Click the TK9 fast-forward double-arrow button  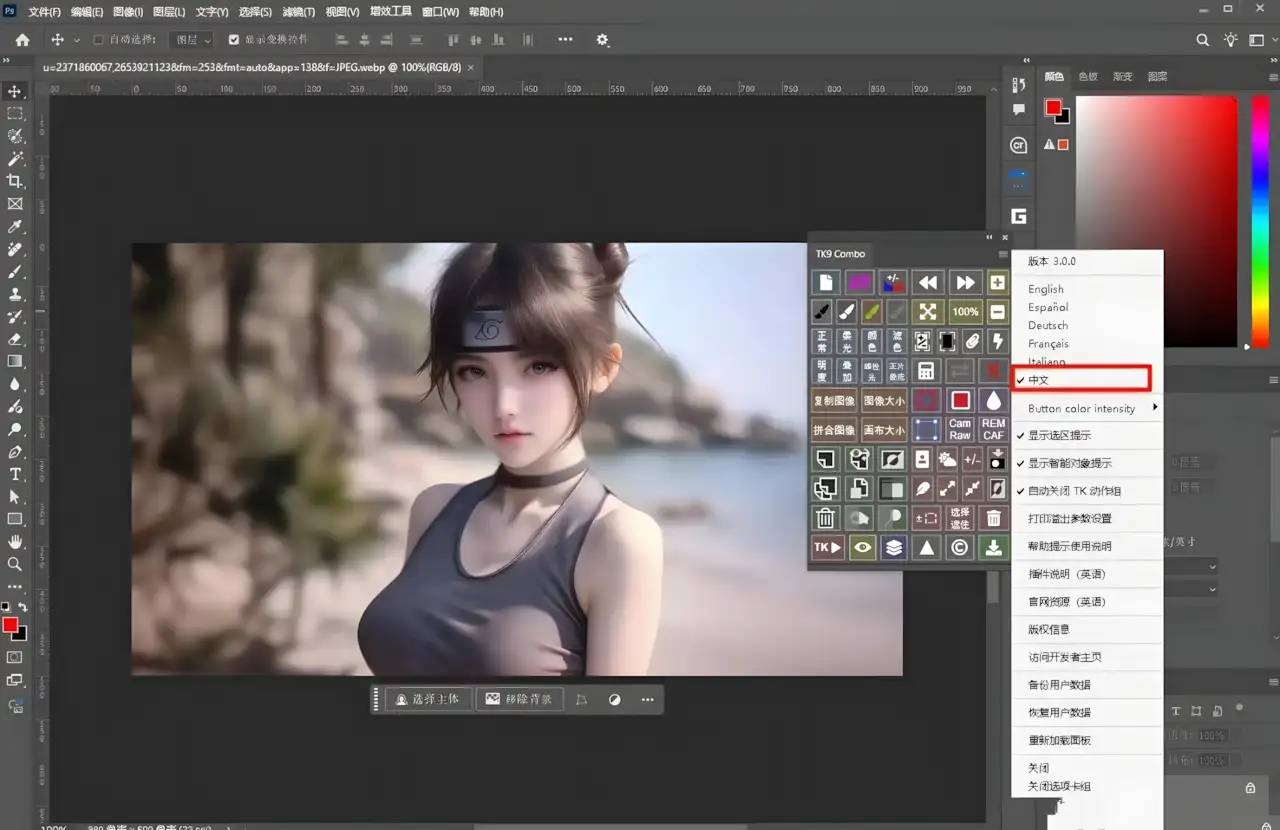click(964, 282)
